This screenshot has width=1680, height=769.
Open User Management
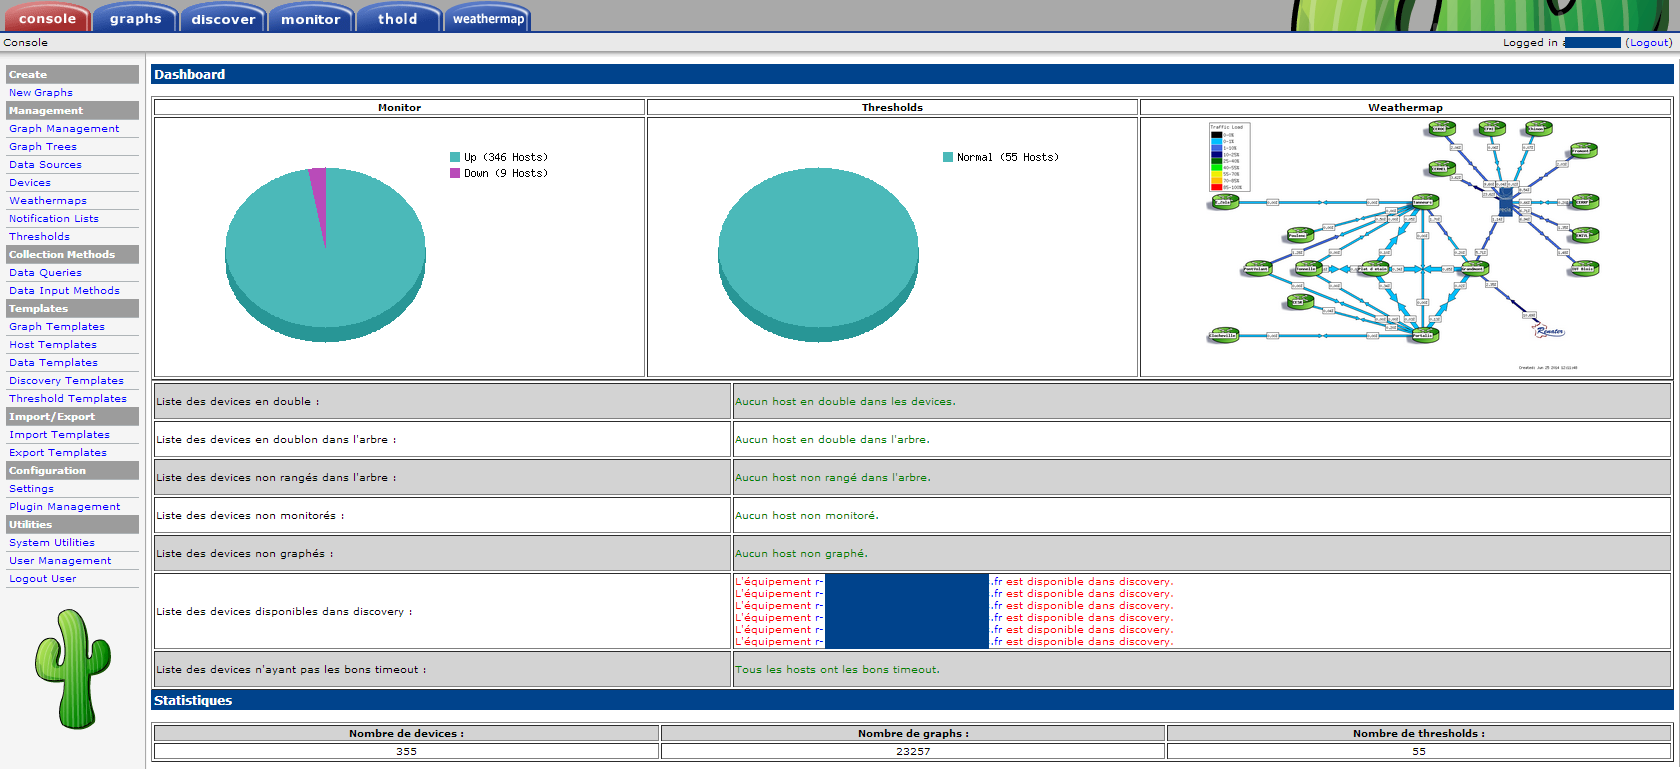click(60, 560)
